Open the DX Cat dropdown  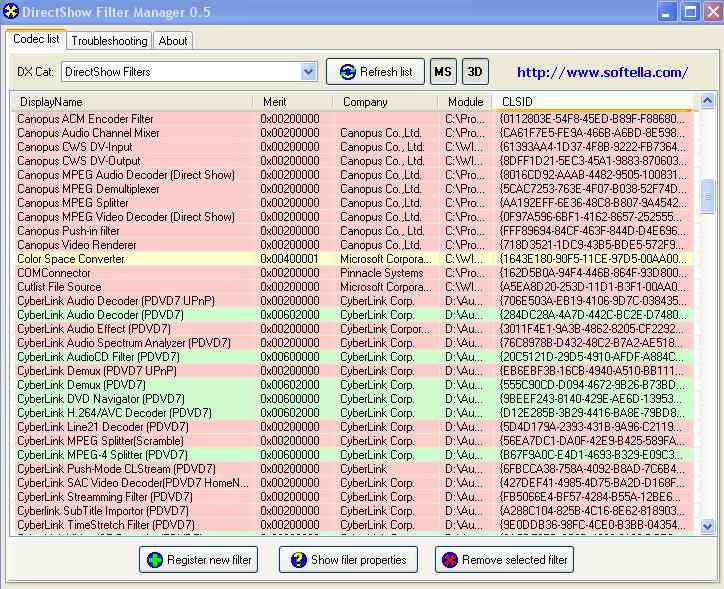coord(308,72)
